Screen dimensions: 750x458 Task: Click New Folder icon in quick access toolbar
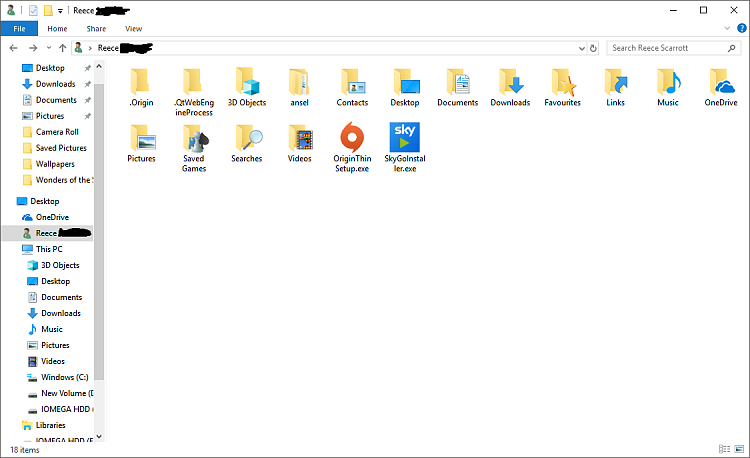tap(48, 10)
